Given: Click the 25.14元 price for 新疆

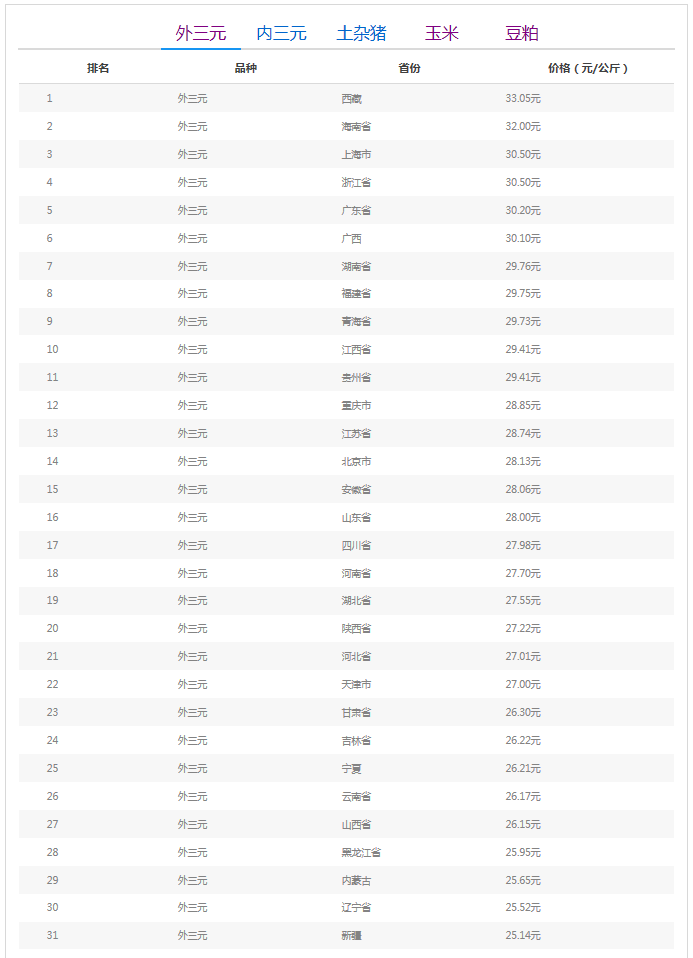Looking at the screenshot, I should 523,936.
